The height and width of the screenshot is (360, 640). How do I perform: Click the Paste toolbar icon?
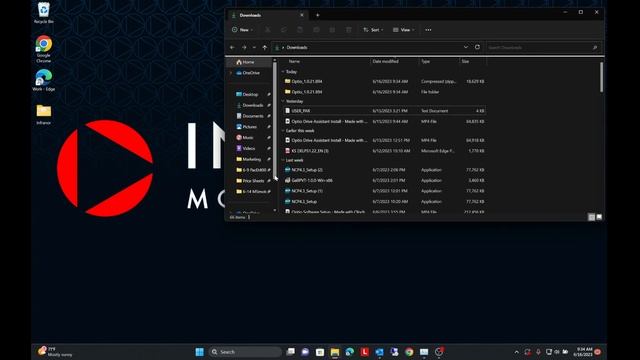[x=300, y=30]
